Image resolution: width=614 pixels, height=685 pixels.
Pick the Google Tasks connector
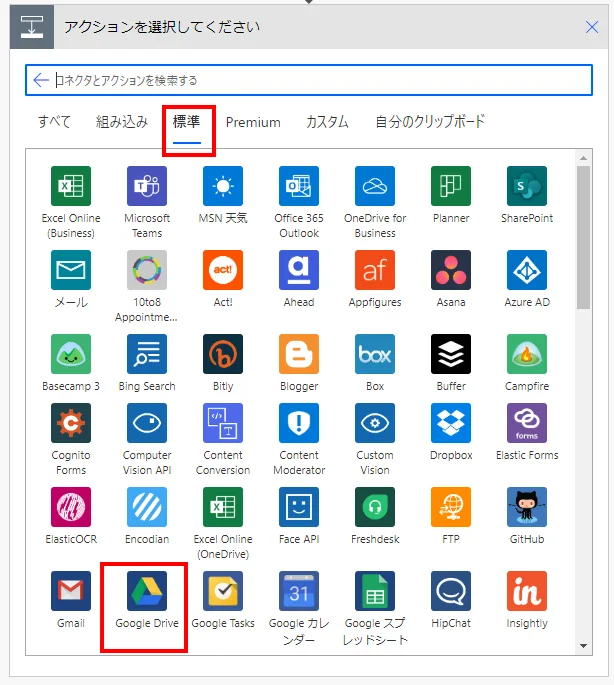[223, 591]
